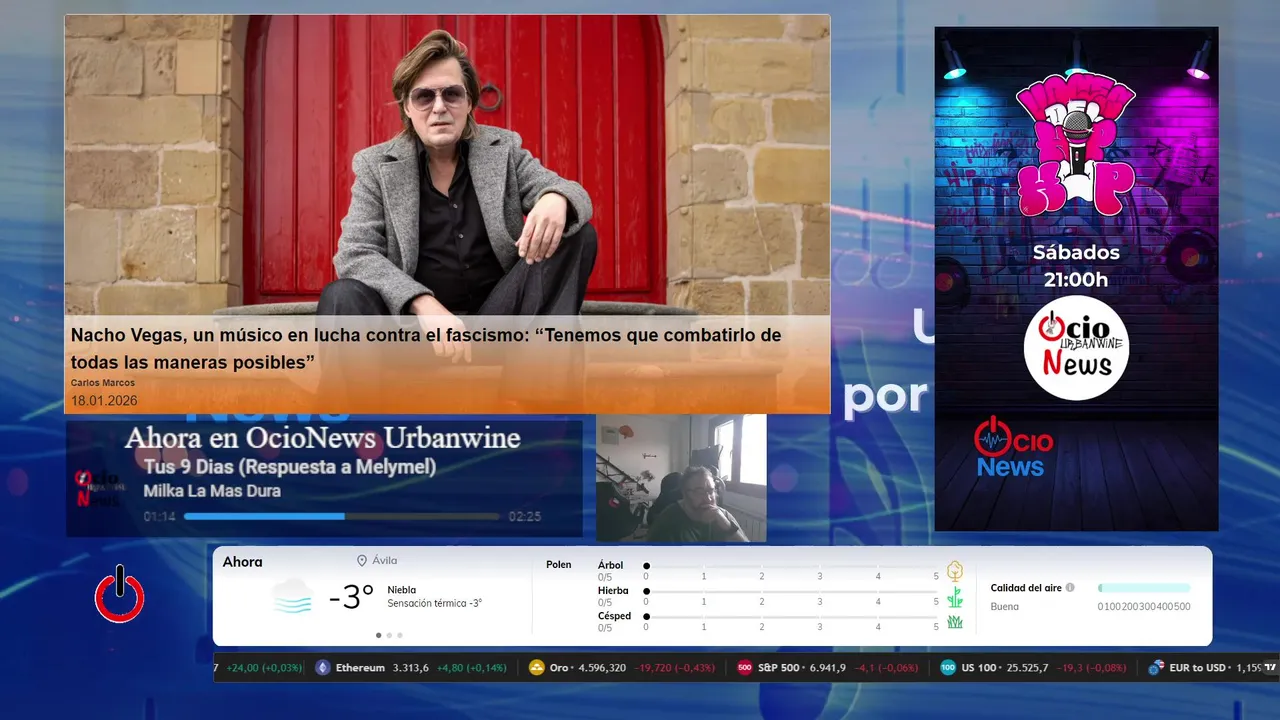Click the Oro change −19,720 (−0,43%)
The image size is (1280, 720).
pos(675,668)
